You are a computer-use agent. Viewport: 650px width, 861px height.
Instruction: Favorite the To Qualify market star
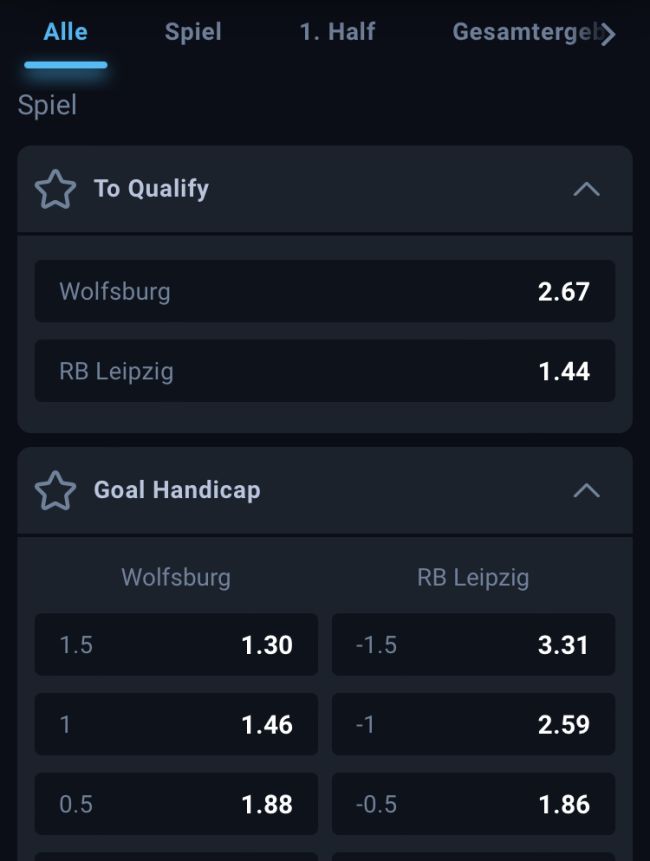[55, 189]
